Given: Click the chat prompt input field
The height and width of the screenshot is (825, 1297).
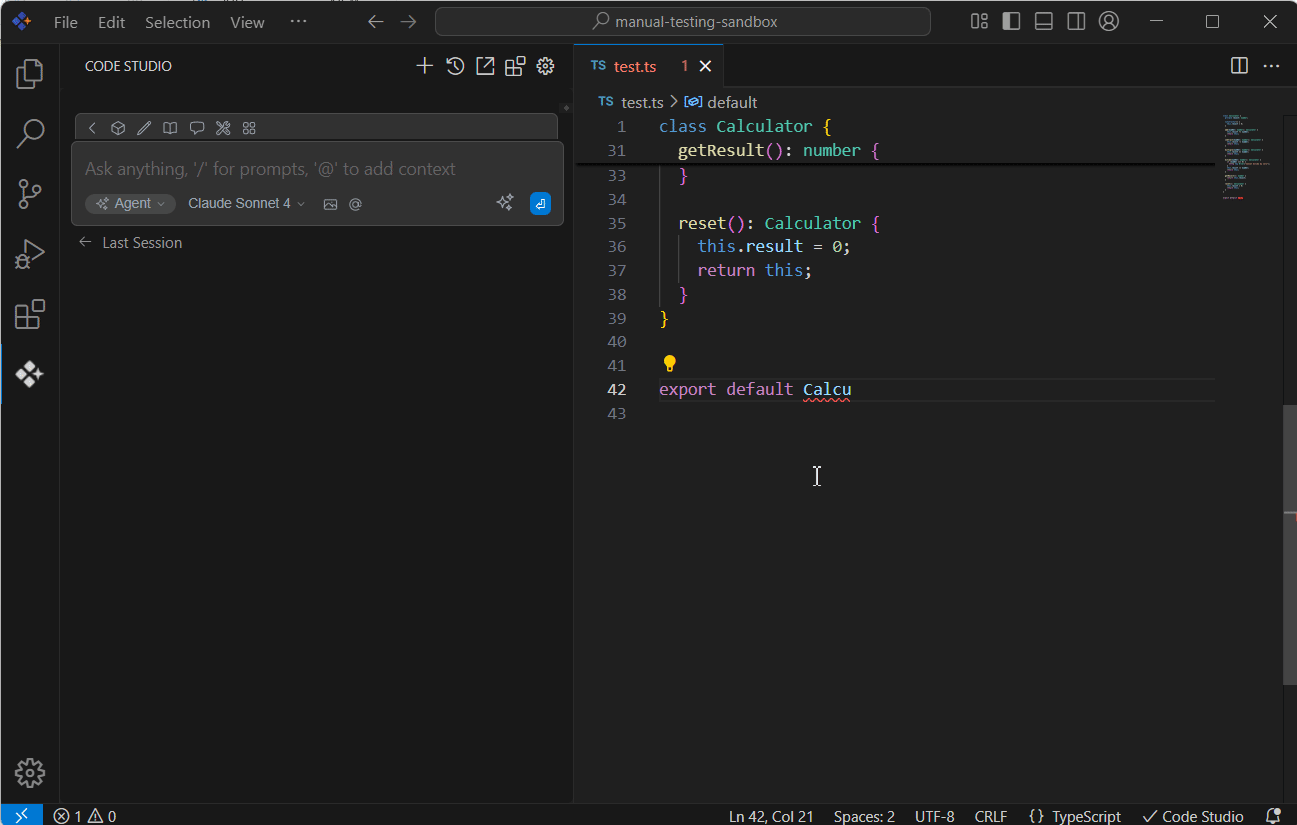Looking at the screenshot, I should pyautogui.click(x=317, y=169).
